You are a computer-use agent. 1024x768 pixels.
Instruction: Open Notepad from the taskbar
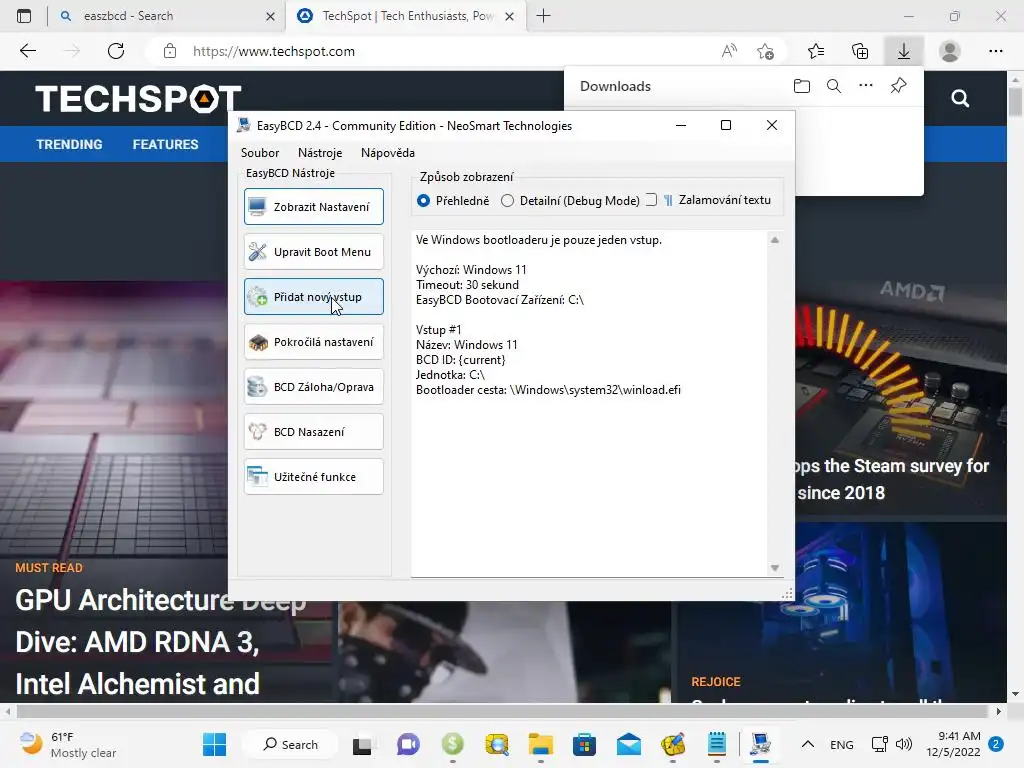pyautogui.click(x=717, y=744)
